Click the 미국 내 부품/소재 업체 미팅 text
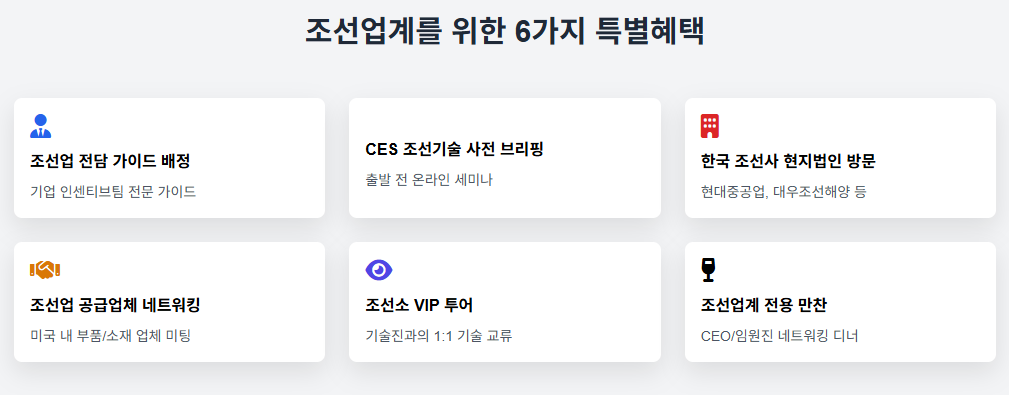The image size is (1009, 395). click(111, 336)
